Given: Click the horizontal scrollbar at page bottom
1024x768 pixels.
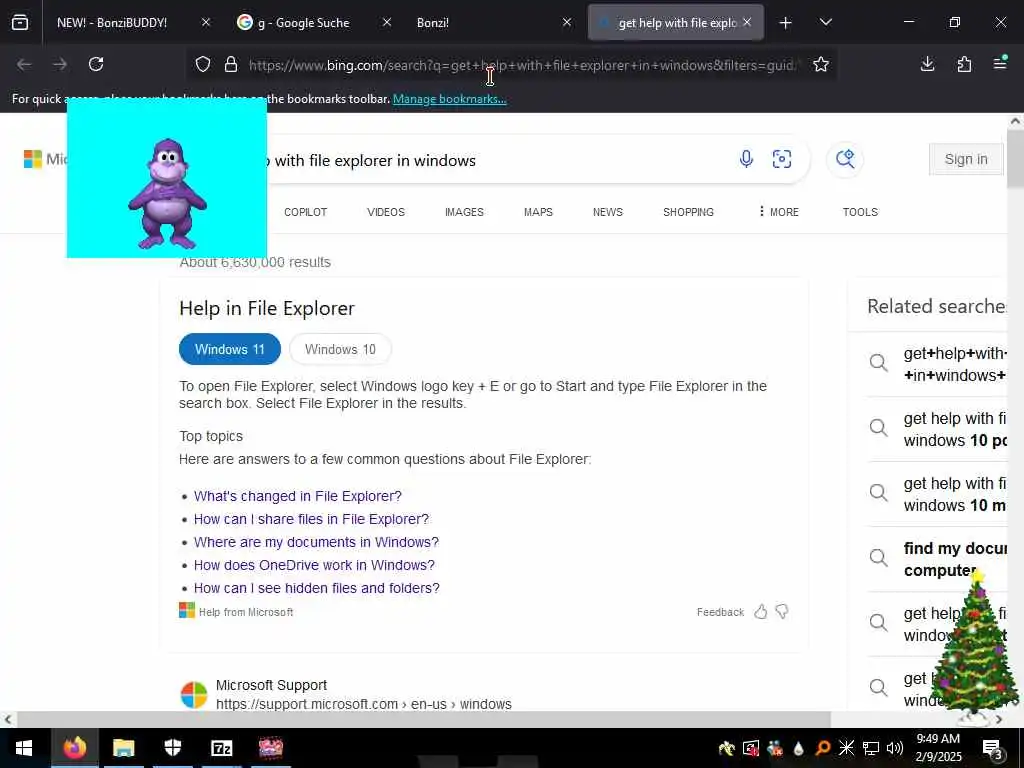Looking at the screenshot, I should (423, 720).
